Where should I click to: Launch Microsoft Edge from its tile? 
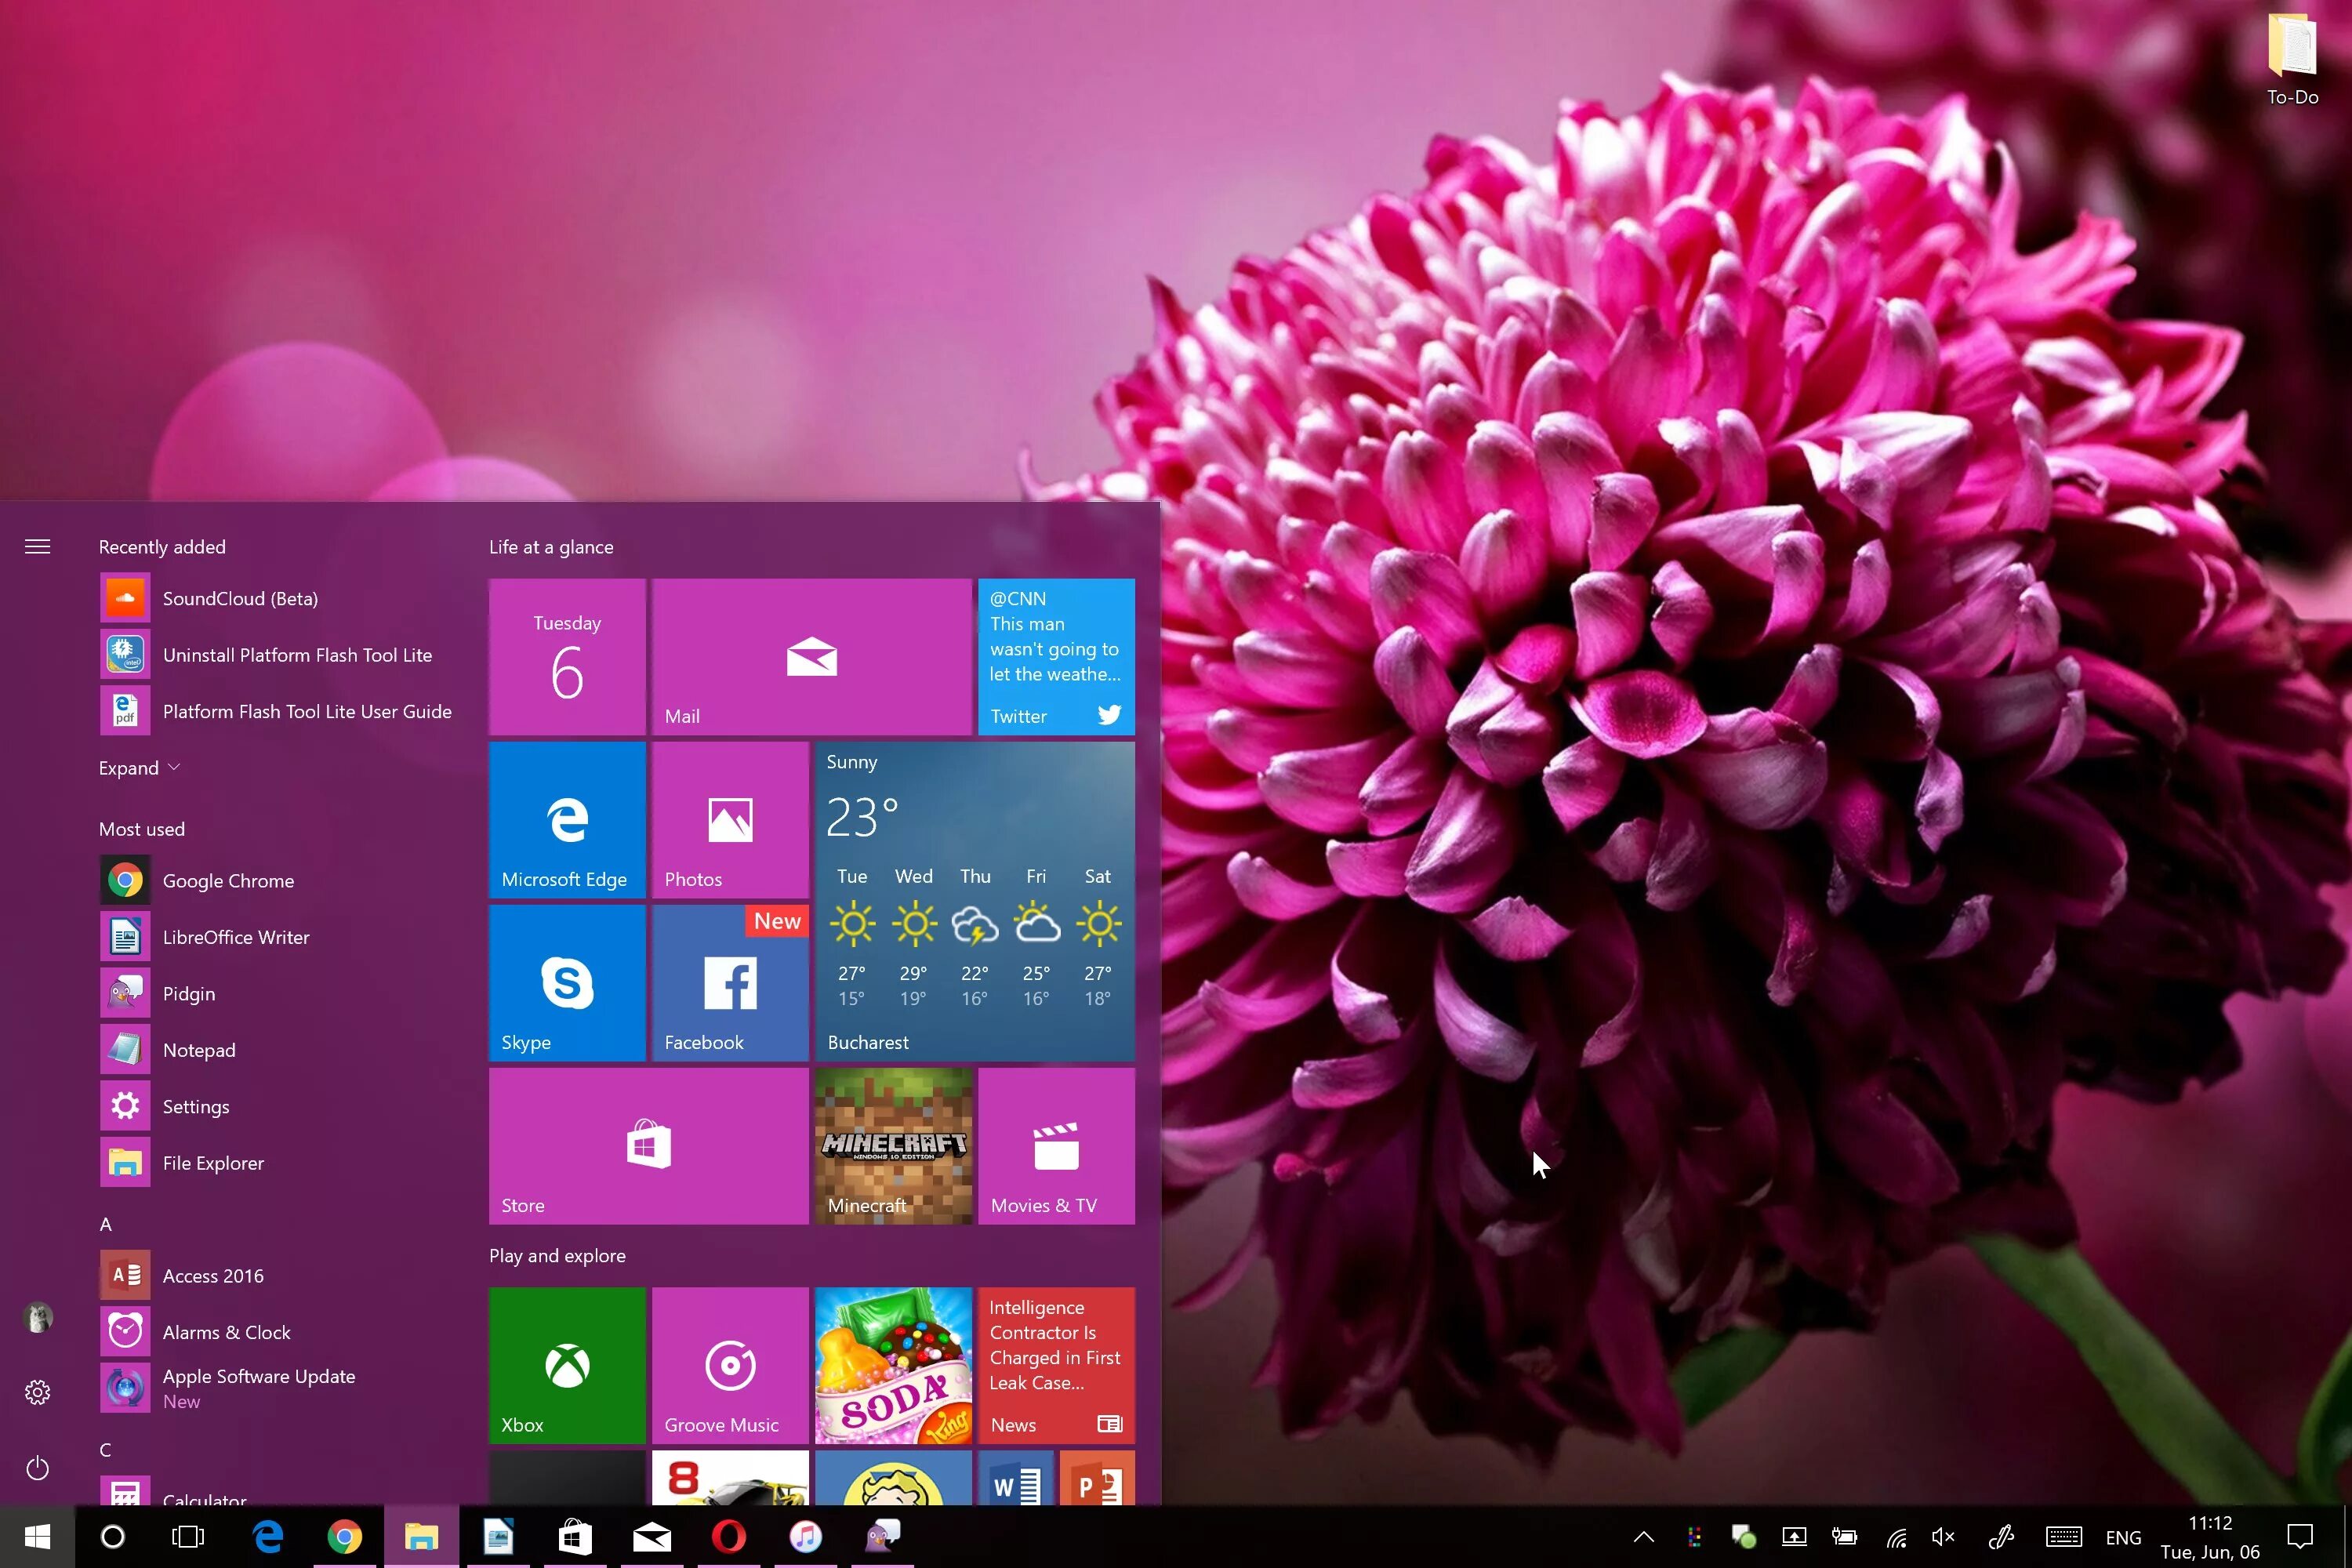(x=566, y=818)
